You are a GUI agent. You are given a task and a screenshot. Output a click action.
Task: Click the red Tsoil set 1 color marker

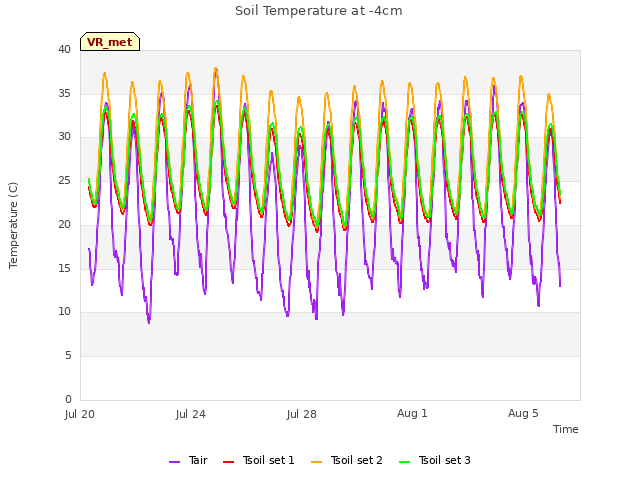point(228,462)
